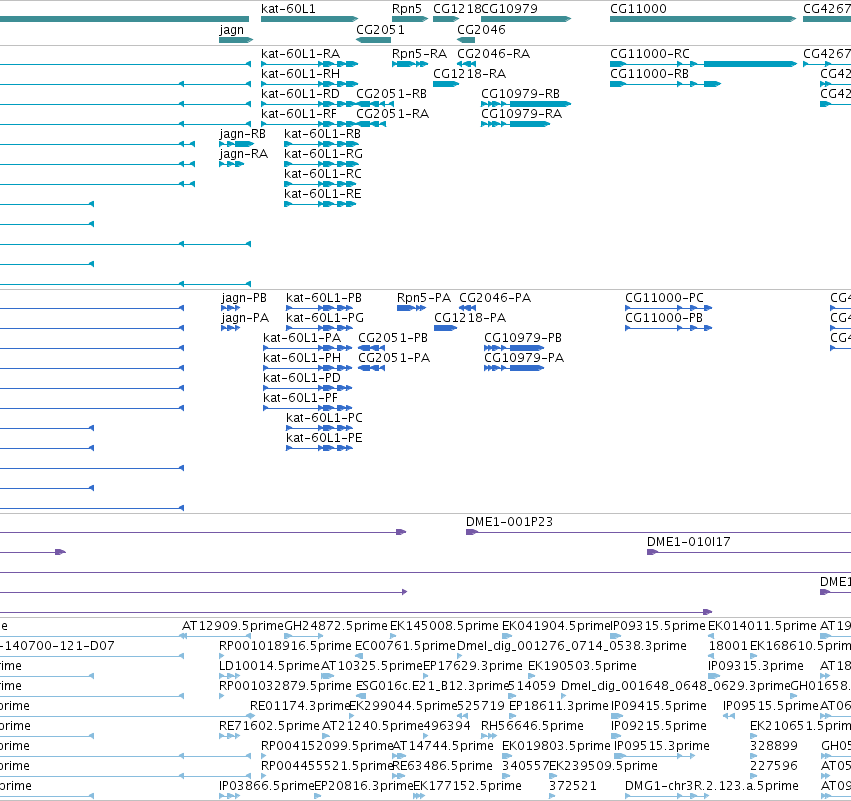This screenshot has height=801, width=851.
Task: Click the CG1218-RA transcript label
Action: (x=469, y=74)
